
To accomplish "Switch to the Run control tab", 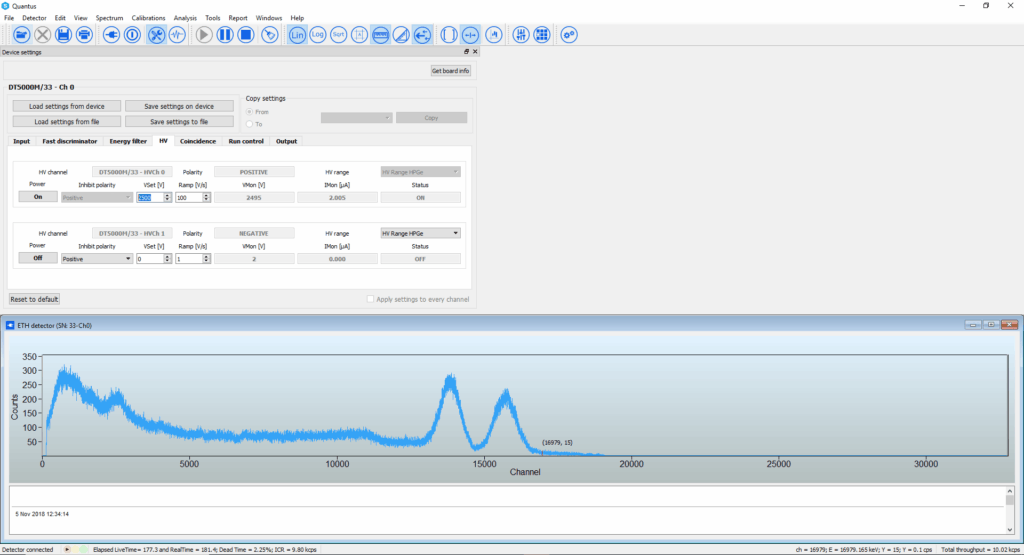I will [x=246, y=141].
